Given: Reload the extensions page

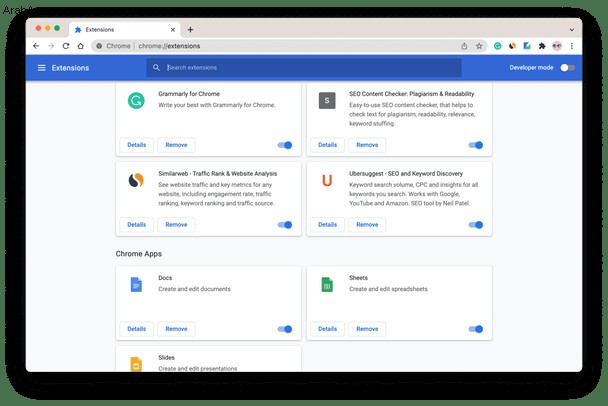Looking at the screenshot, I should coord(66,46).
